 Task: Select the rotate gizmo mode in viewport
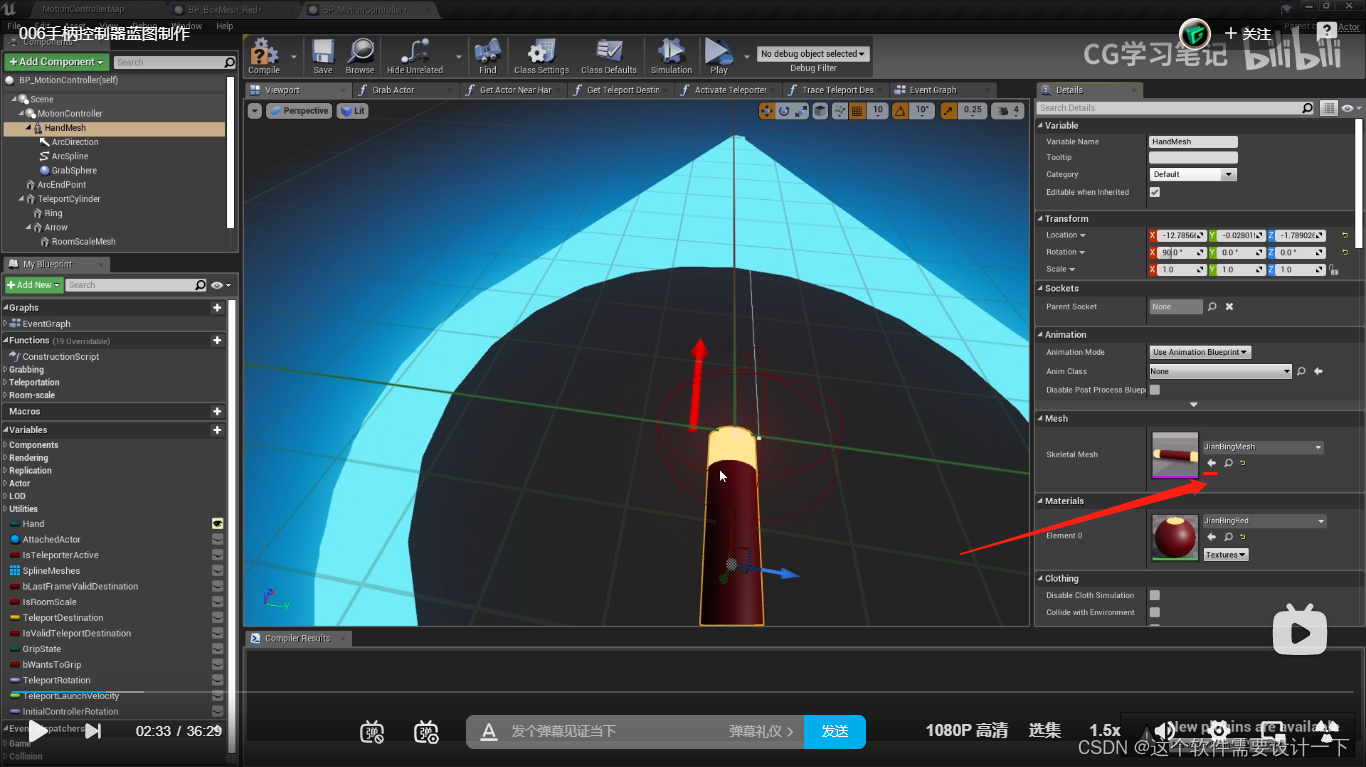pos(784,111)
